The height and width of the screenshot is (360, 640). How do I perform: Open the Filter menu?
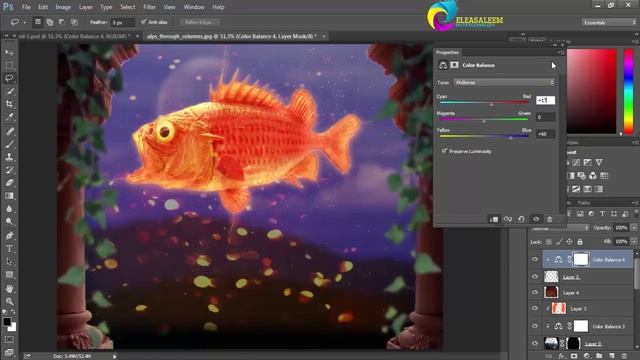pyautogui.click(x=149, y=7)
